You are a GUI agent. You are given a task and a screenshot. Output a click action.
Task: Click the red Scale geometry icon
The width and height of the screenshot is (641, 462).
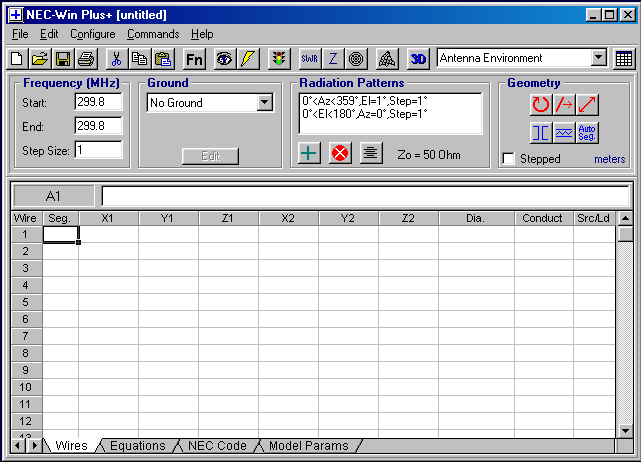(587, 105)
